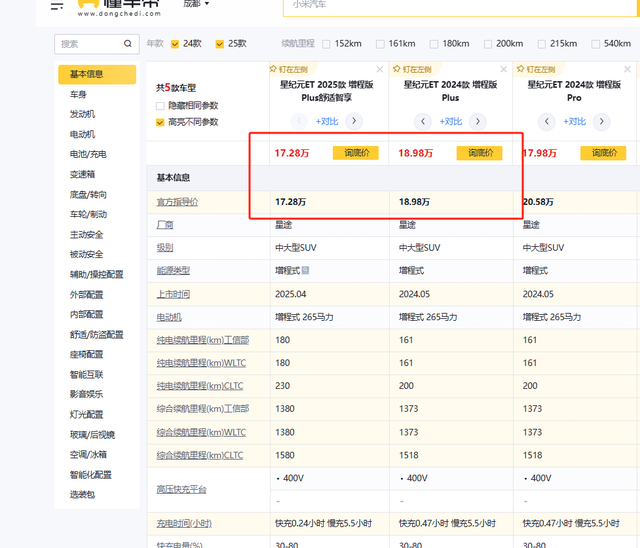Open the 成都 city dropdown

pos(196,4)
